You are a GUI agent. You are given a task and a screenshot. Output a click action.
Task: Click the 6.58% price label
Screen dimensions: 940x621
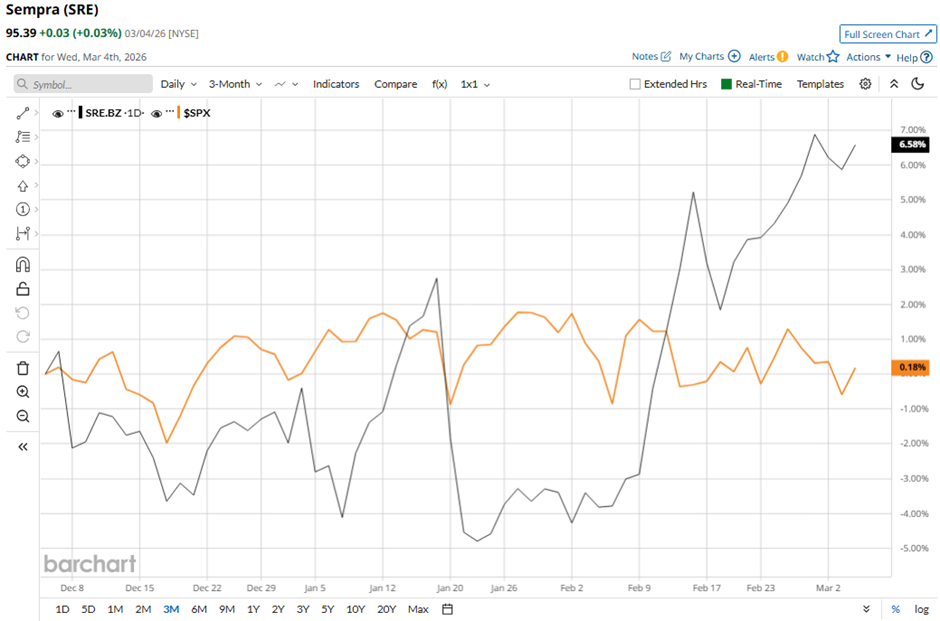pyautogui.click(x=911, y=144)
